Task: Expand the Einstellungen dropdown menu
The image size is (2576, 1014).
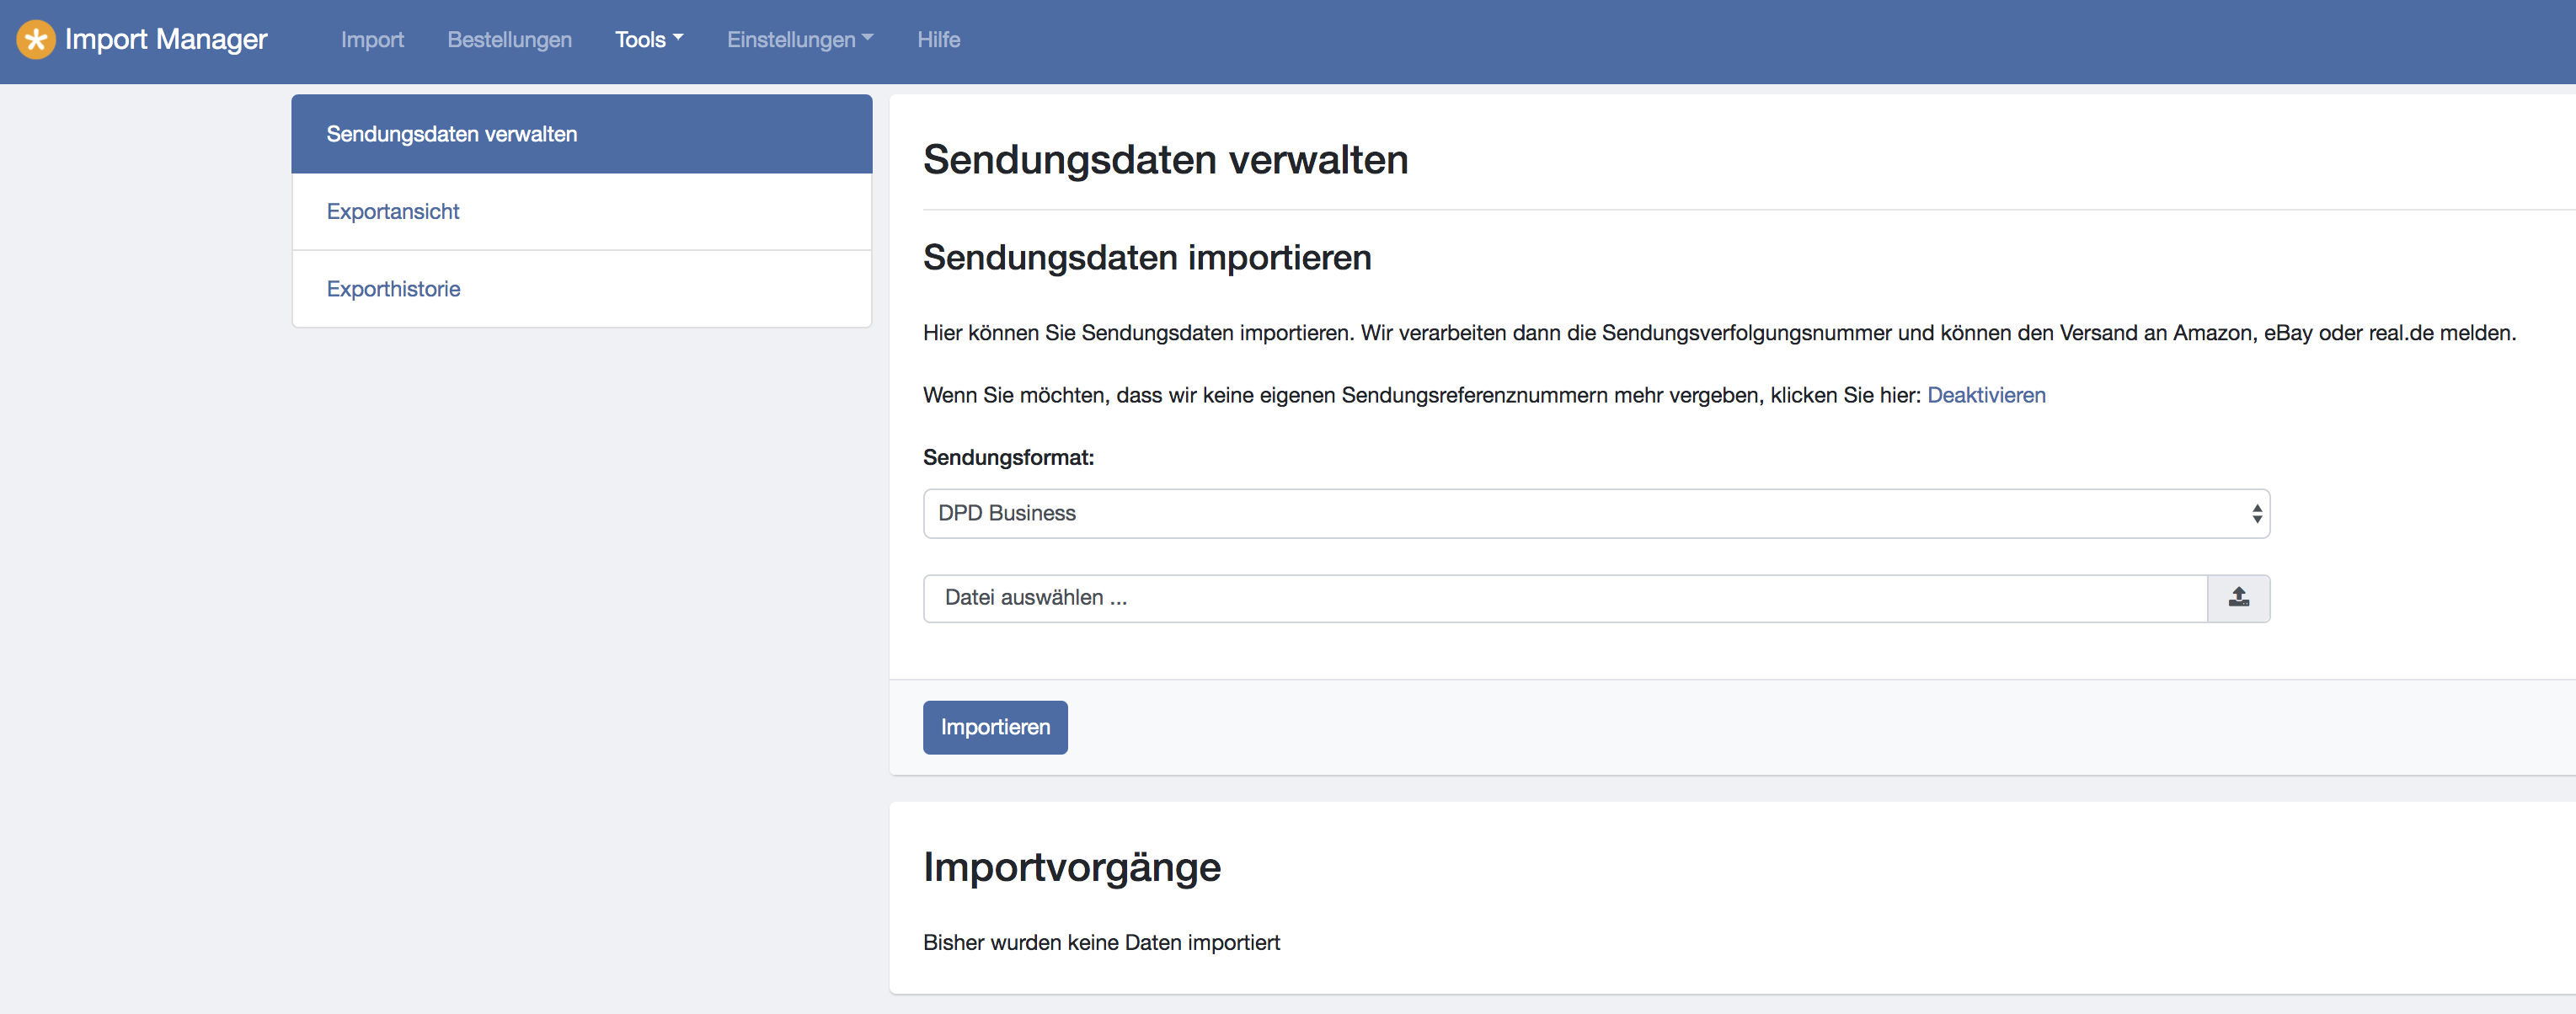Action: (800, 40)
